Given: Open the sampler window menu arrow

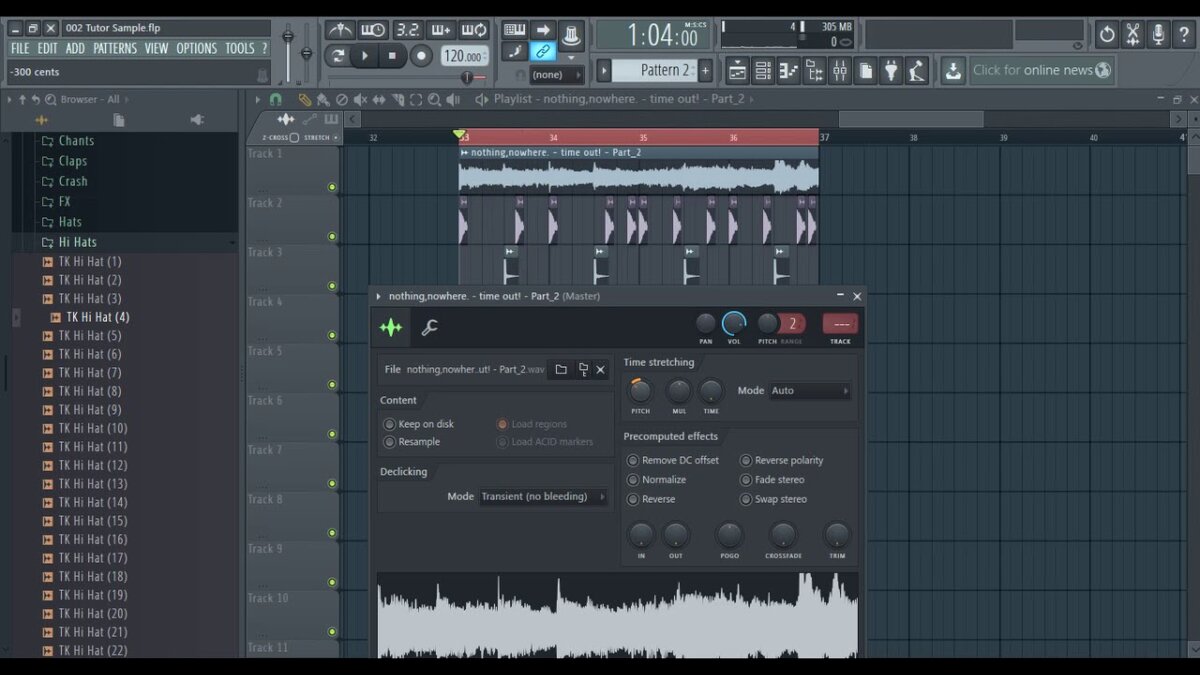Looking at the screenshot, I should point(378,296).
